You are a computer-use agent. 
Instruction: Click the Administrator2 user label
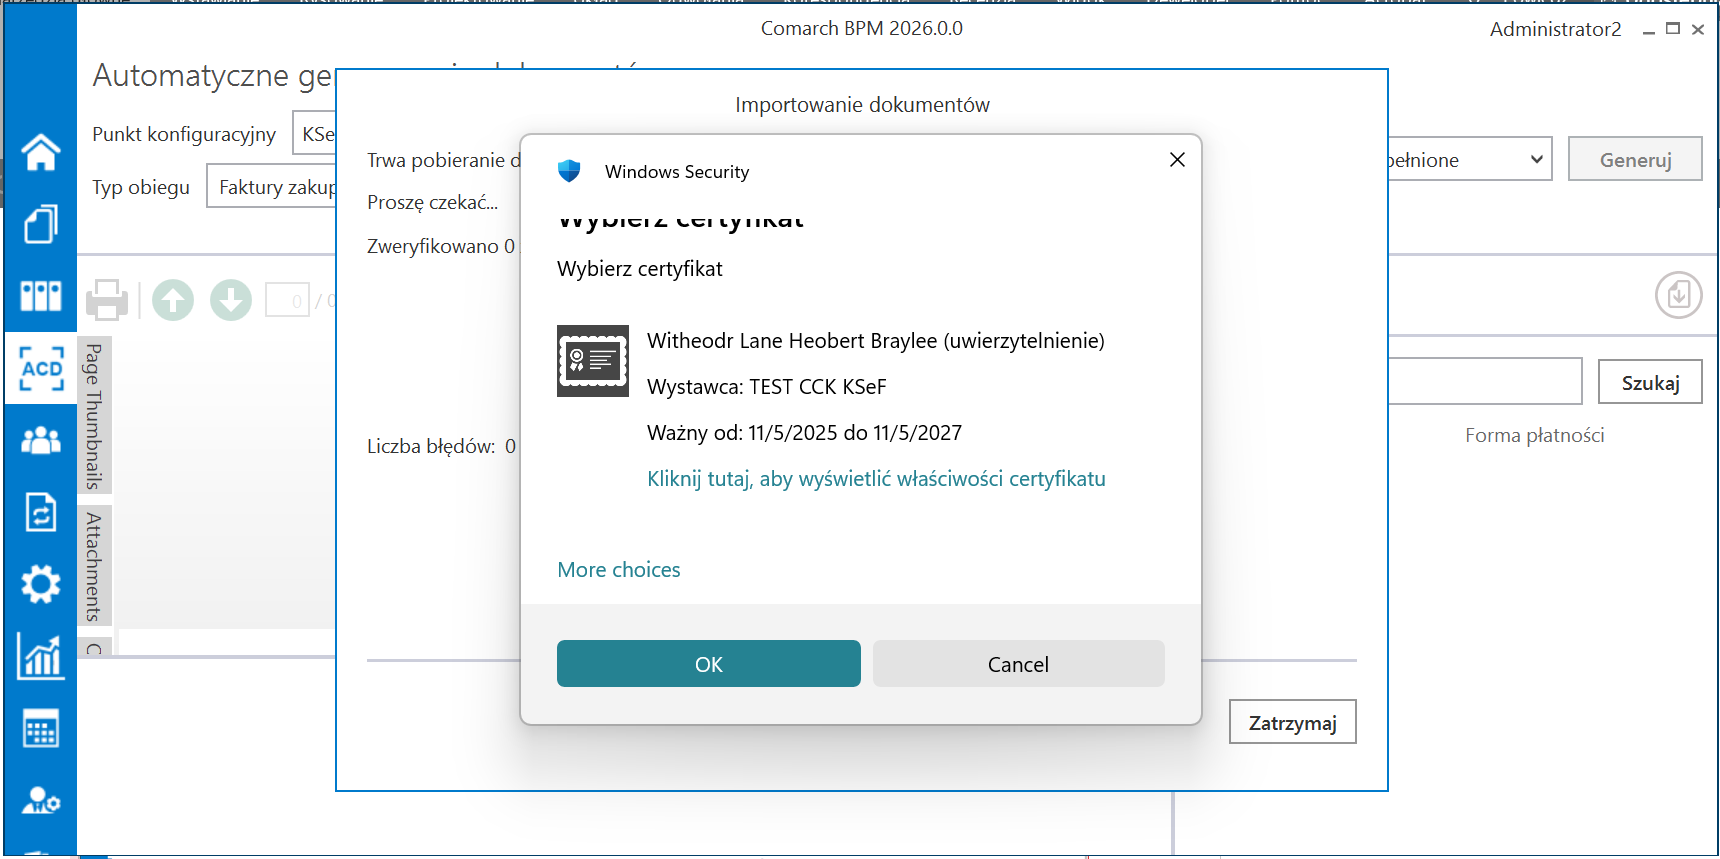[1555, 29]
